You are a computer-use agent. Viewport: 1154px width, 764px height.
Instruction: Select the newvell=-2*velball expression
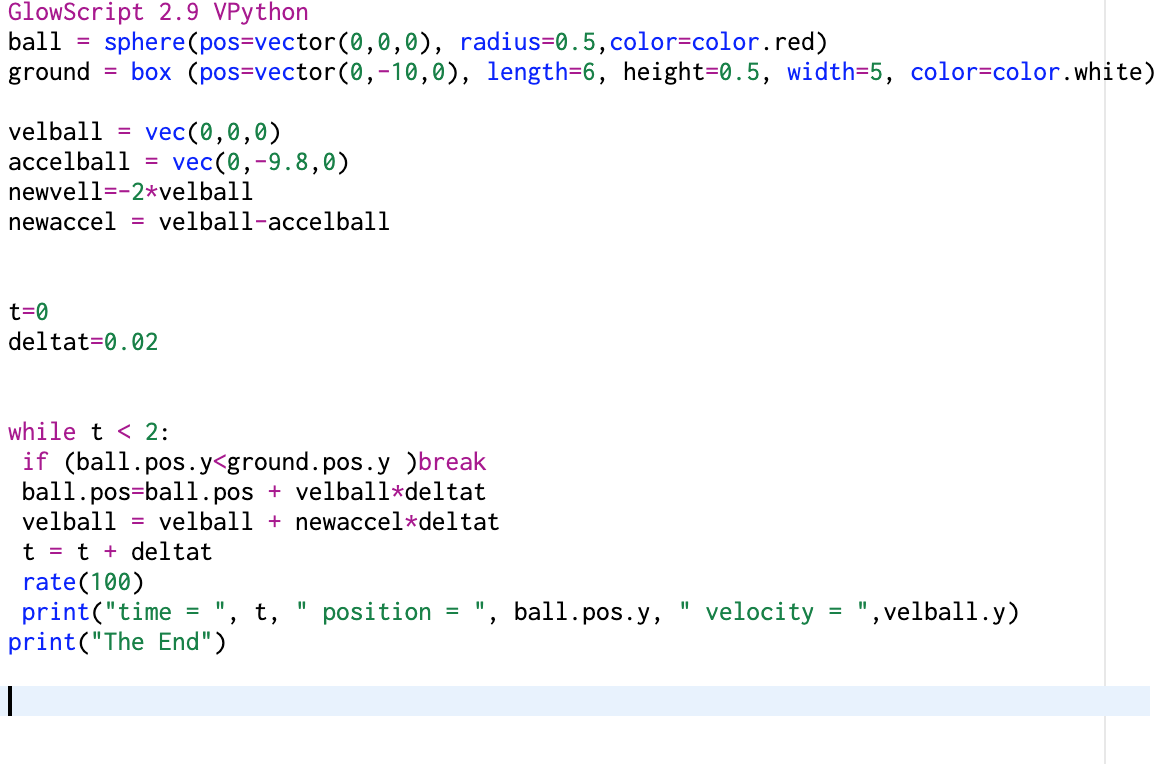click(x=130, y=191)
